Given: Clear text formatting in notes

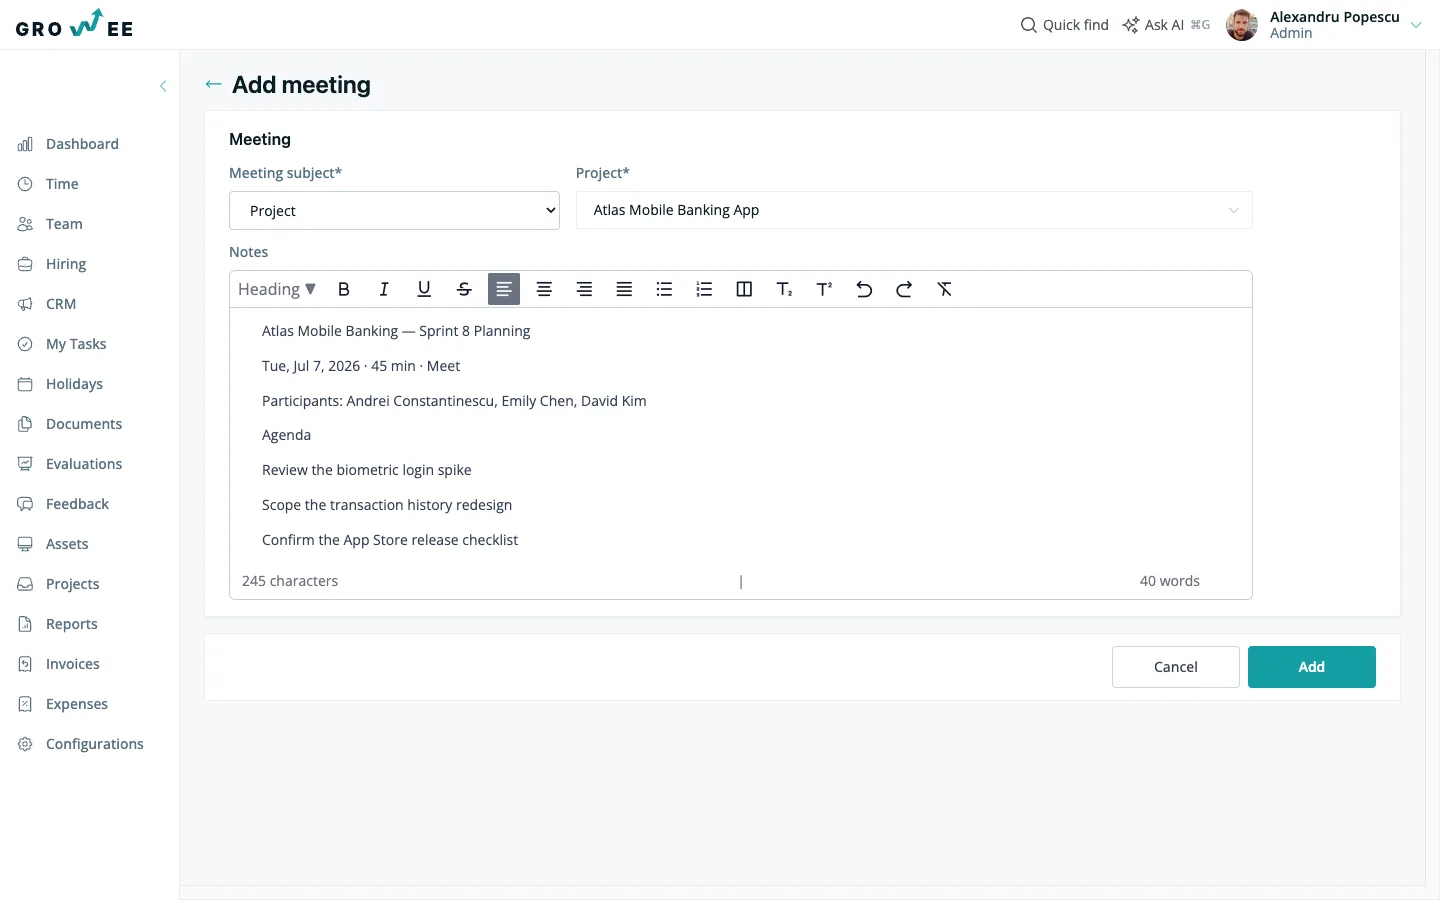Looking at the screenshot, I should [944, 289].
